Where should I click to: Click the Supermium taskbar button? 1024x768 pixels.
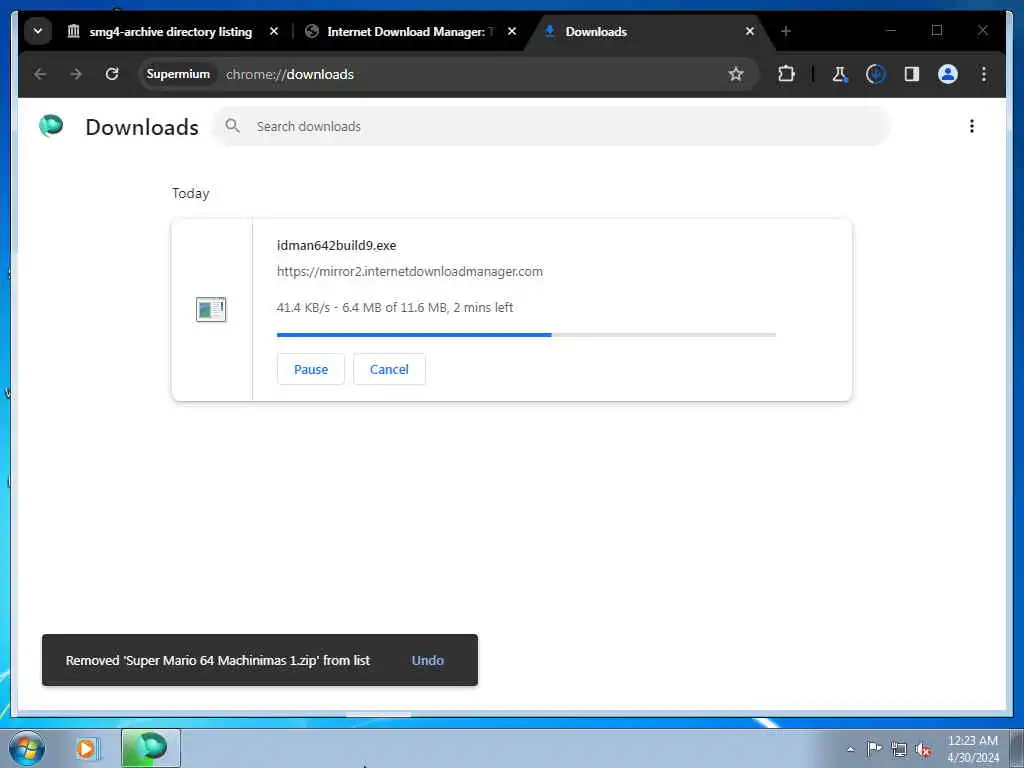(151, 748)
